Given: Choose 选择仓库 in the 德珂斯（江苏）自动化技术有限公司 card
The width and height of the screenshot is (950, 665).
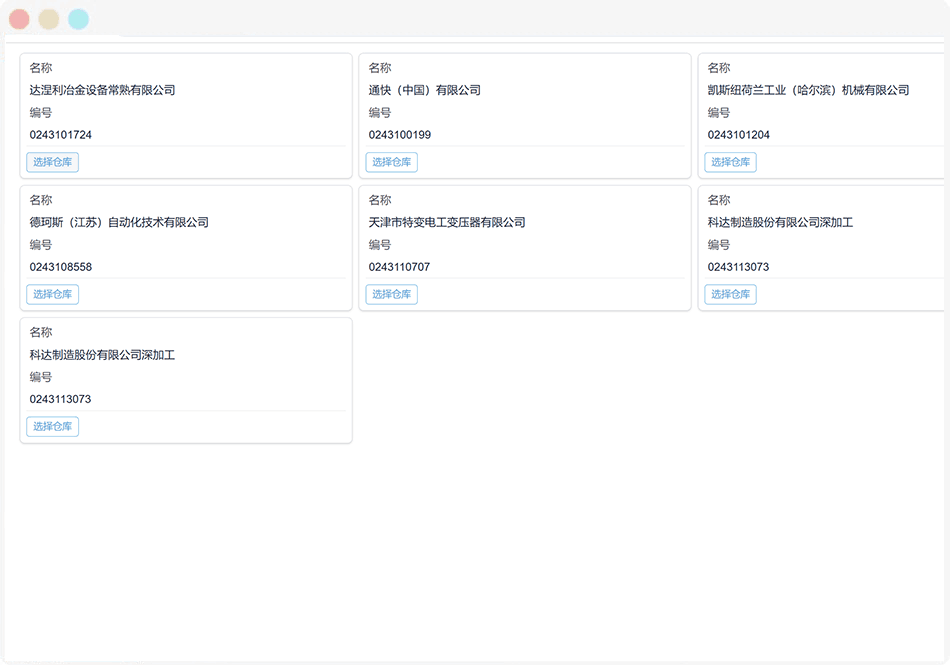Looking at the screenshot, I should tap(53, 294).
